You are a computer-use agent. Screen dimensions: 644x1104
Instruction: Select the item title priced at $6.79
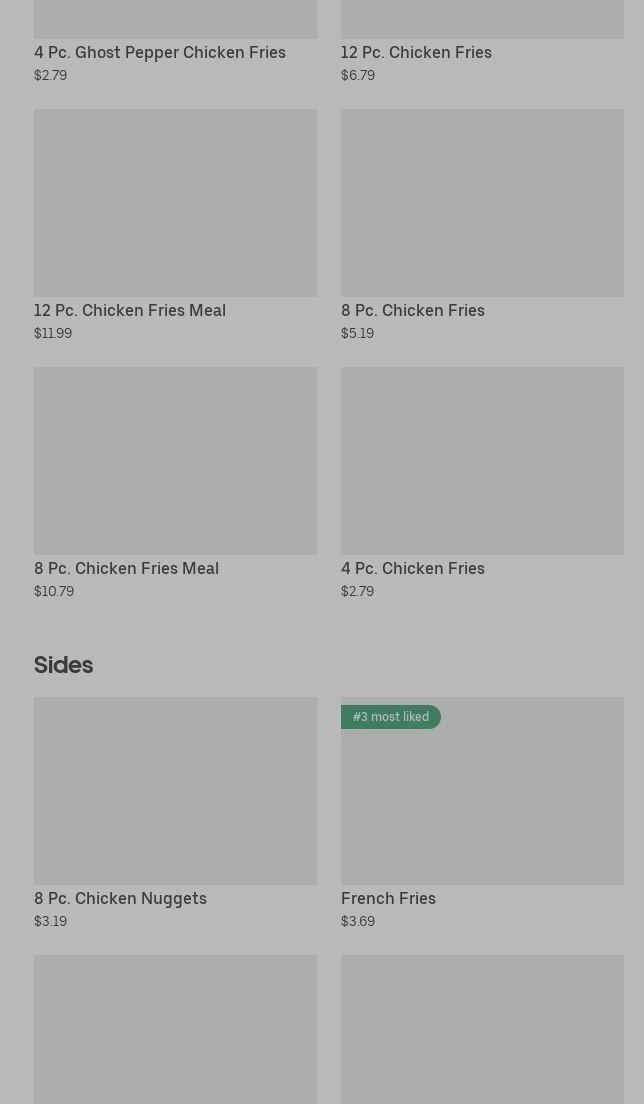[x=416, y=52]
